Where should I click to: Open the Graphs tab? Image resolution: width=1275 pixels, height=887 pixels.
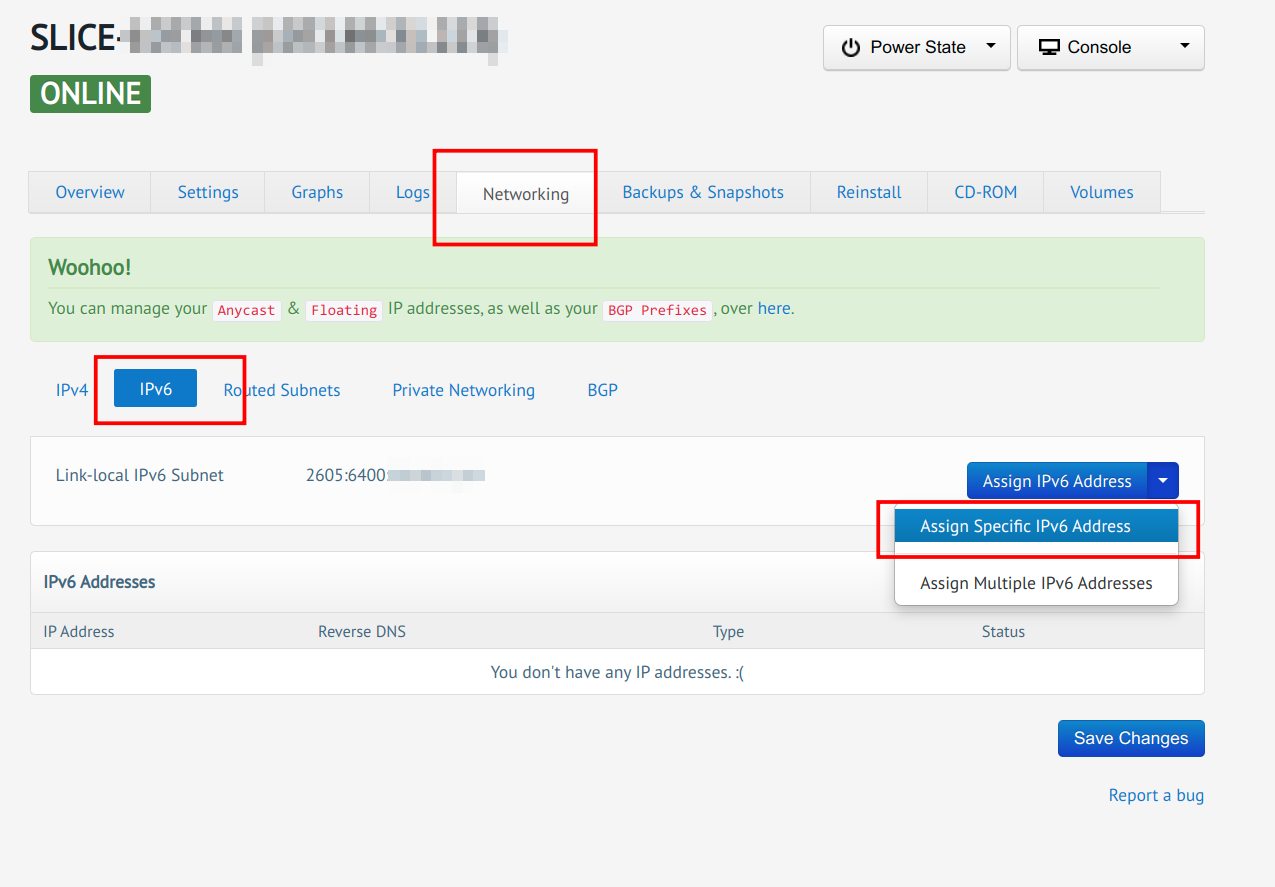pos(317,192)
